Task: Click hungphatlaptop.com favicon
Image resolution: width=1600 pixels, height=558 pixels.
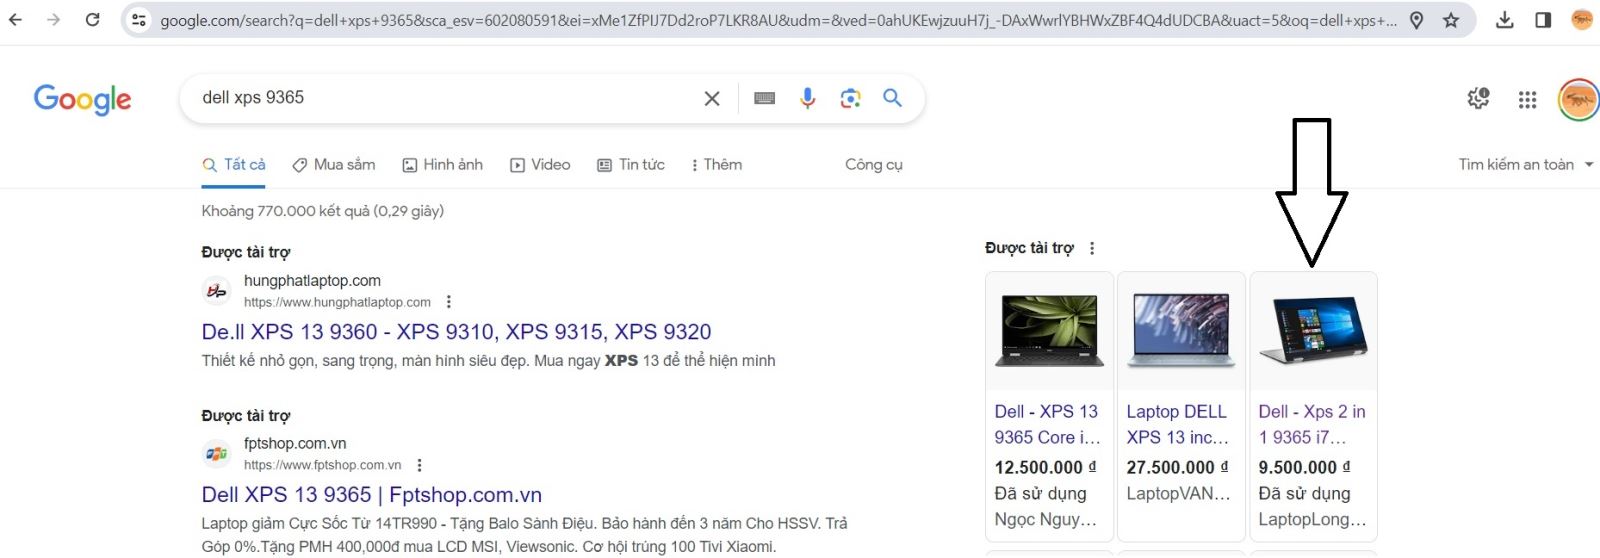Action: click(x=216, y=291)
